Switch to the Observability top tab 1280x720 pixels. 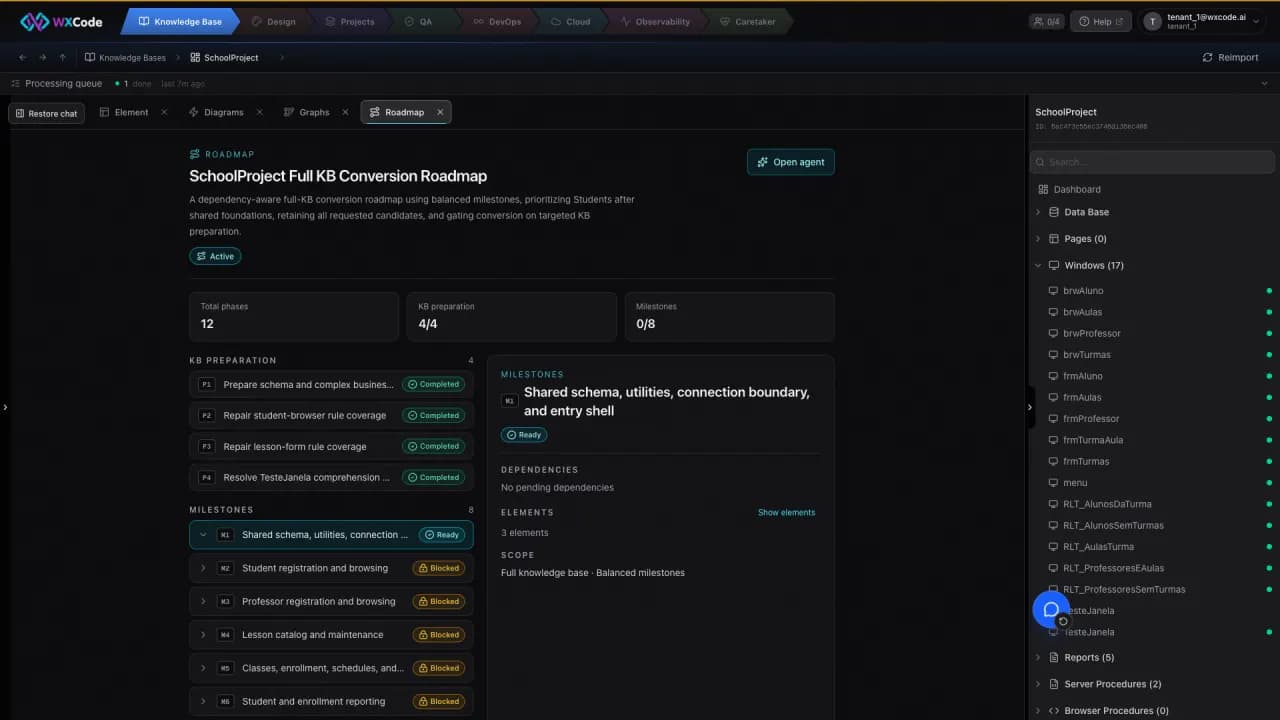pos(655,21)
